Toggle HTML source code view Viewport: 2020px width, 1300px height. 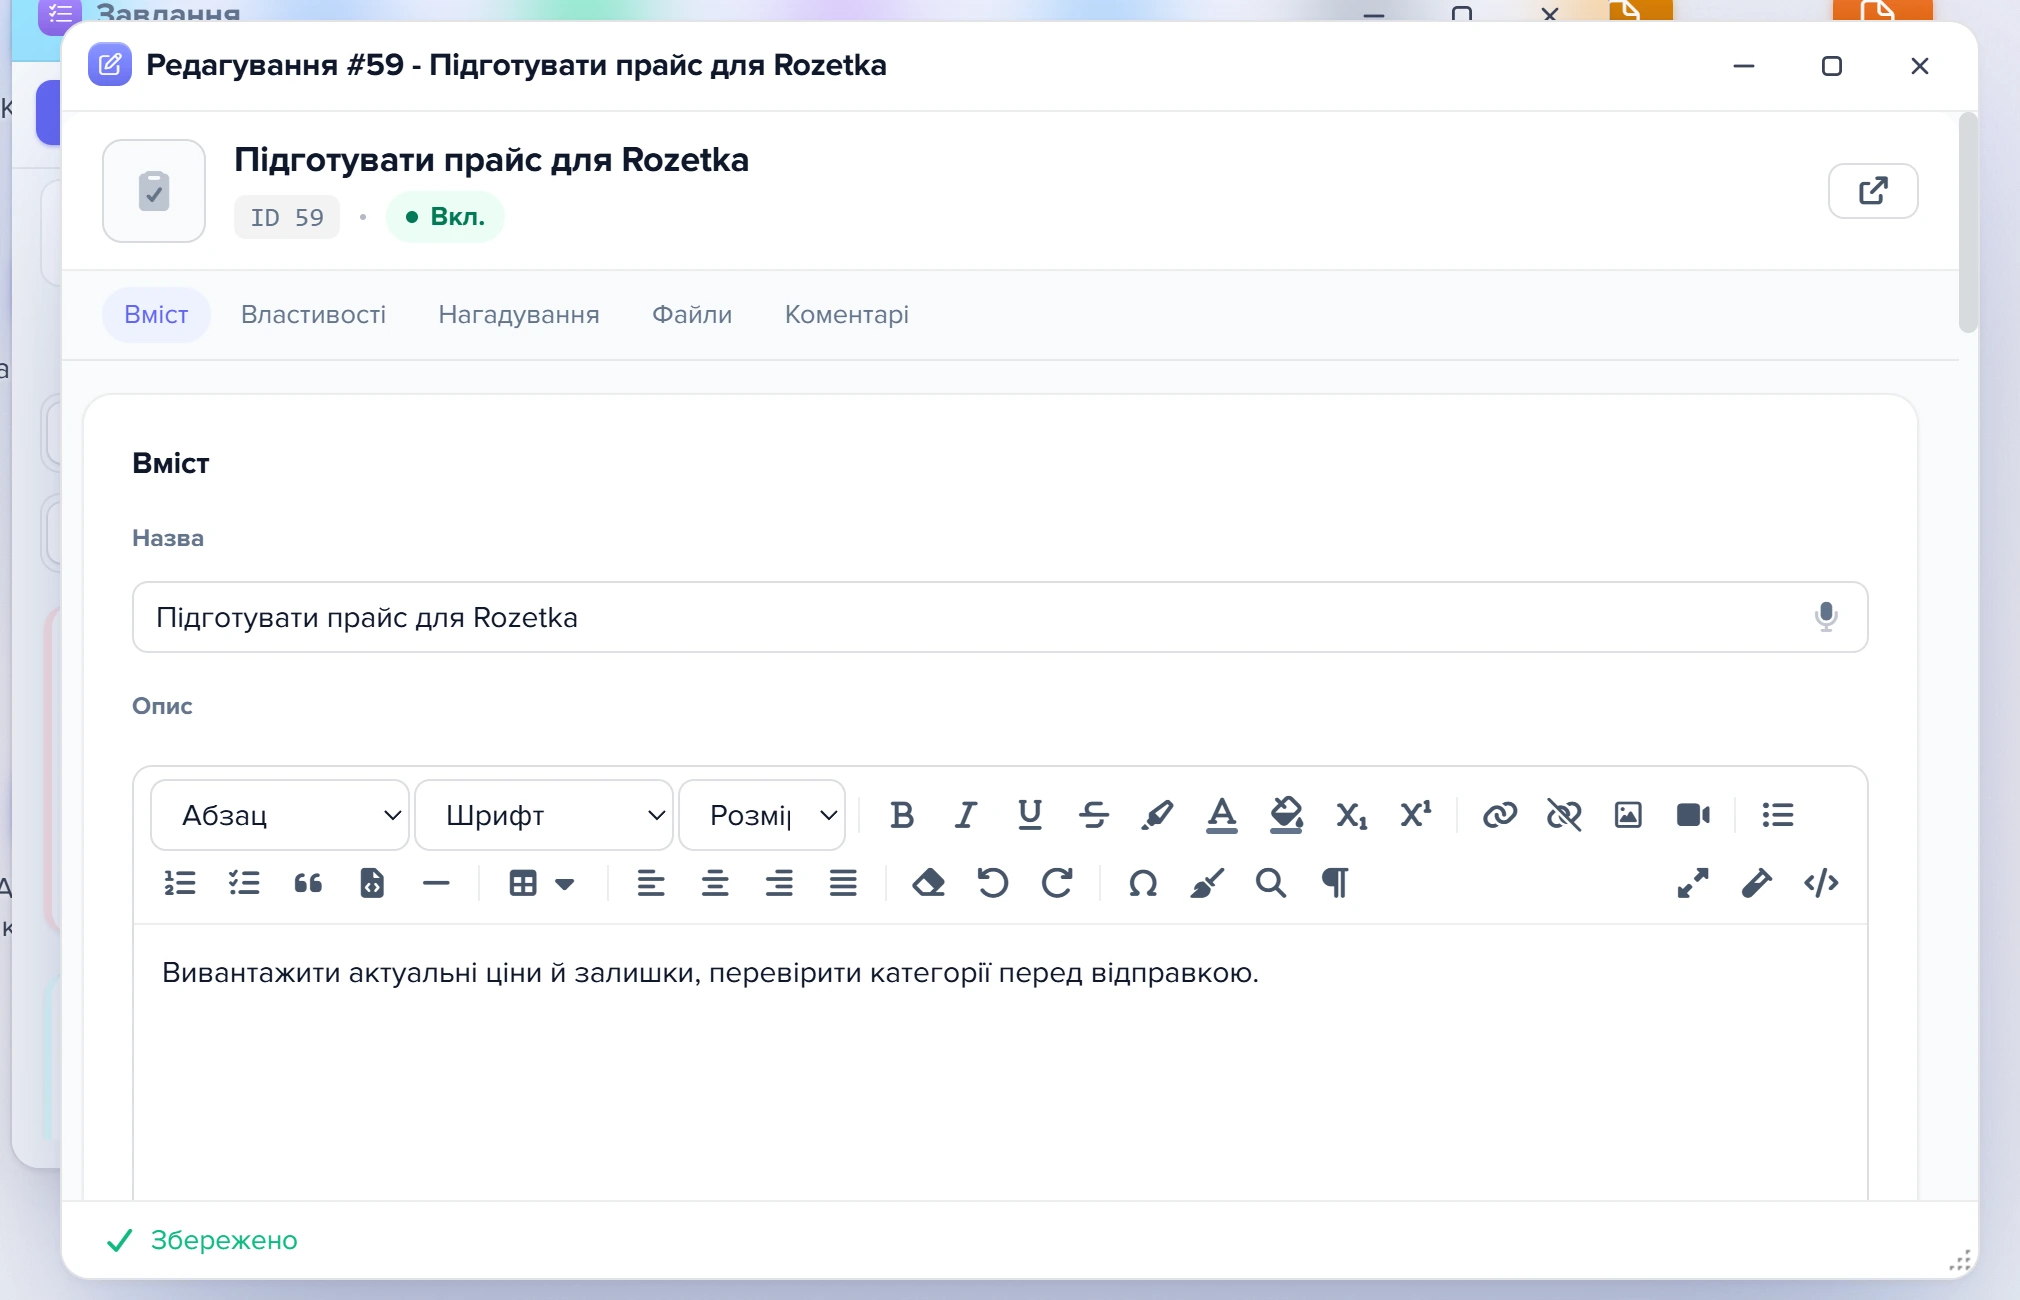point(1821,883)
